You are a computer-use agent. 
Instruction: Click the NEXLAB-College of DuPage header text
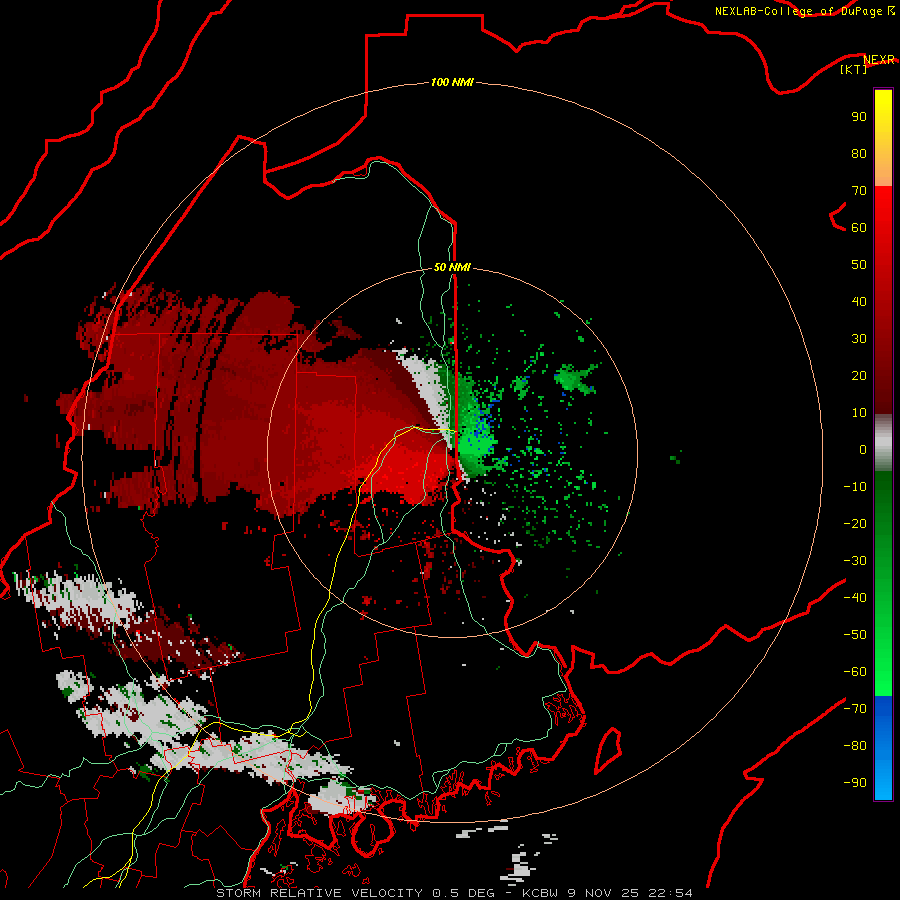point(804,11)
